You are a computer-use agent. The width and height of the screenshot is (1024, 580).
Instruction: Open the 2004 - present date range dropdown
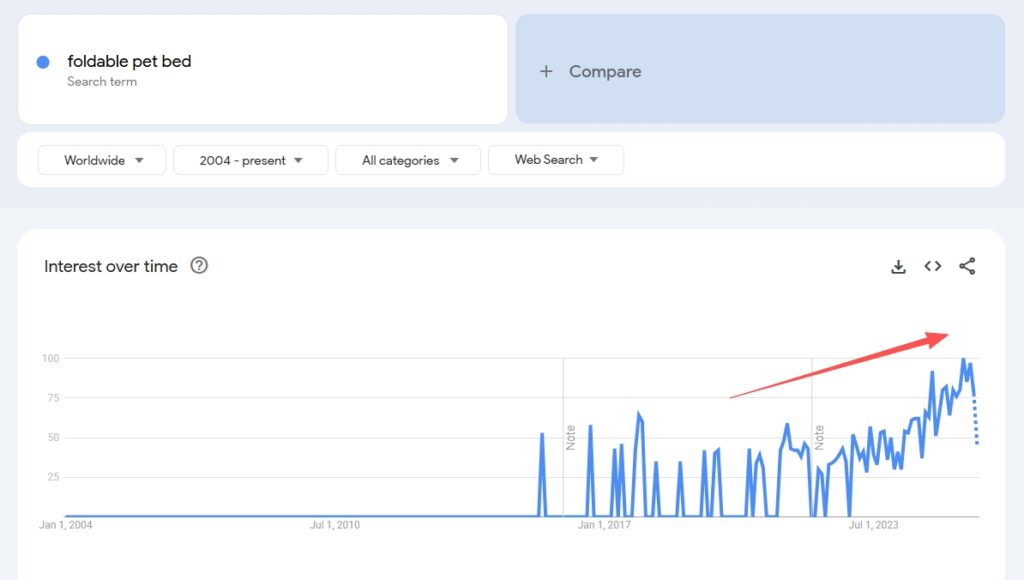pos(250,160)
